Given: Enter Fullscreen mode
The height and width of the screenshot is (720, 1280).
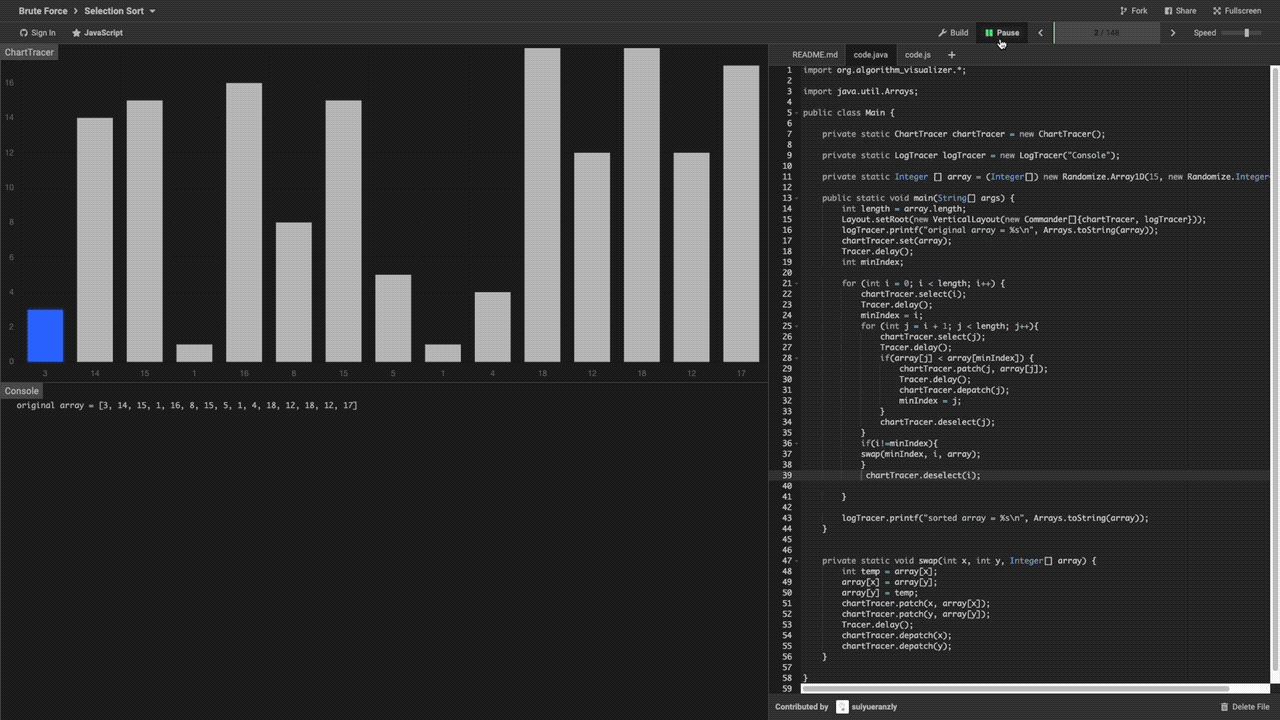Looking at the screenshot, I should [1237, 11].
